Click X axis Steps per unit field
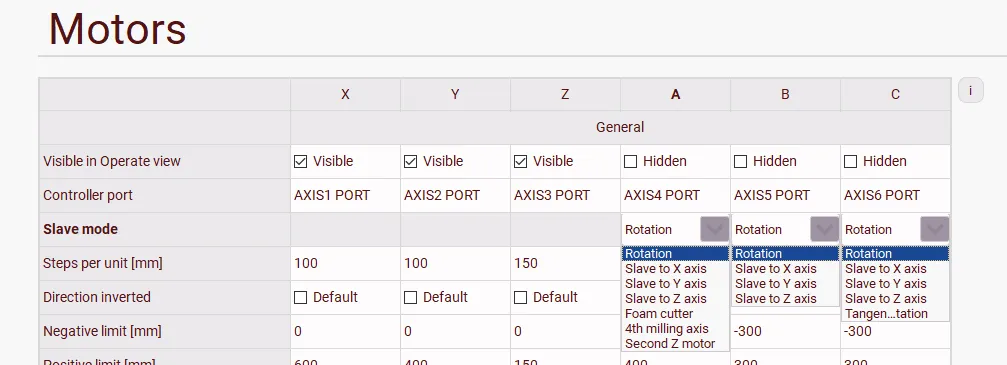This screenshot has height=365, width=1007. tap(346, 263)
